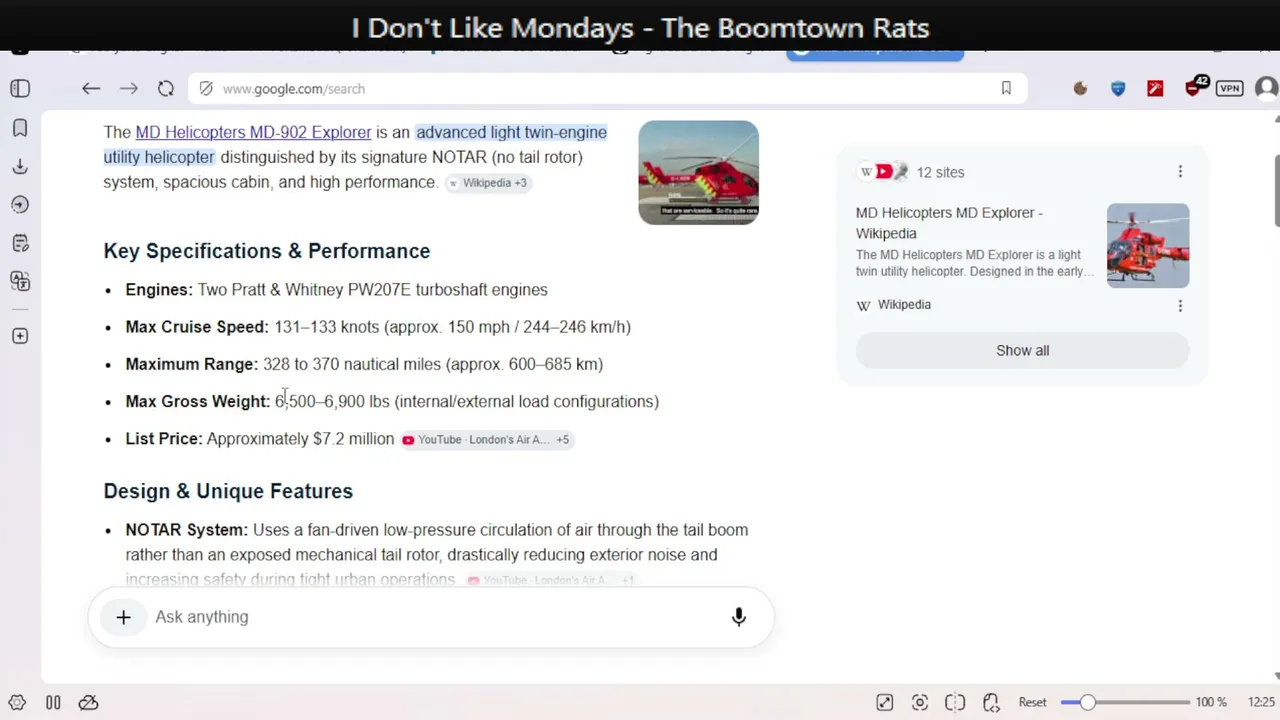Reload the current page

pos(166,89)
